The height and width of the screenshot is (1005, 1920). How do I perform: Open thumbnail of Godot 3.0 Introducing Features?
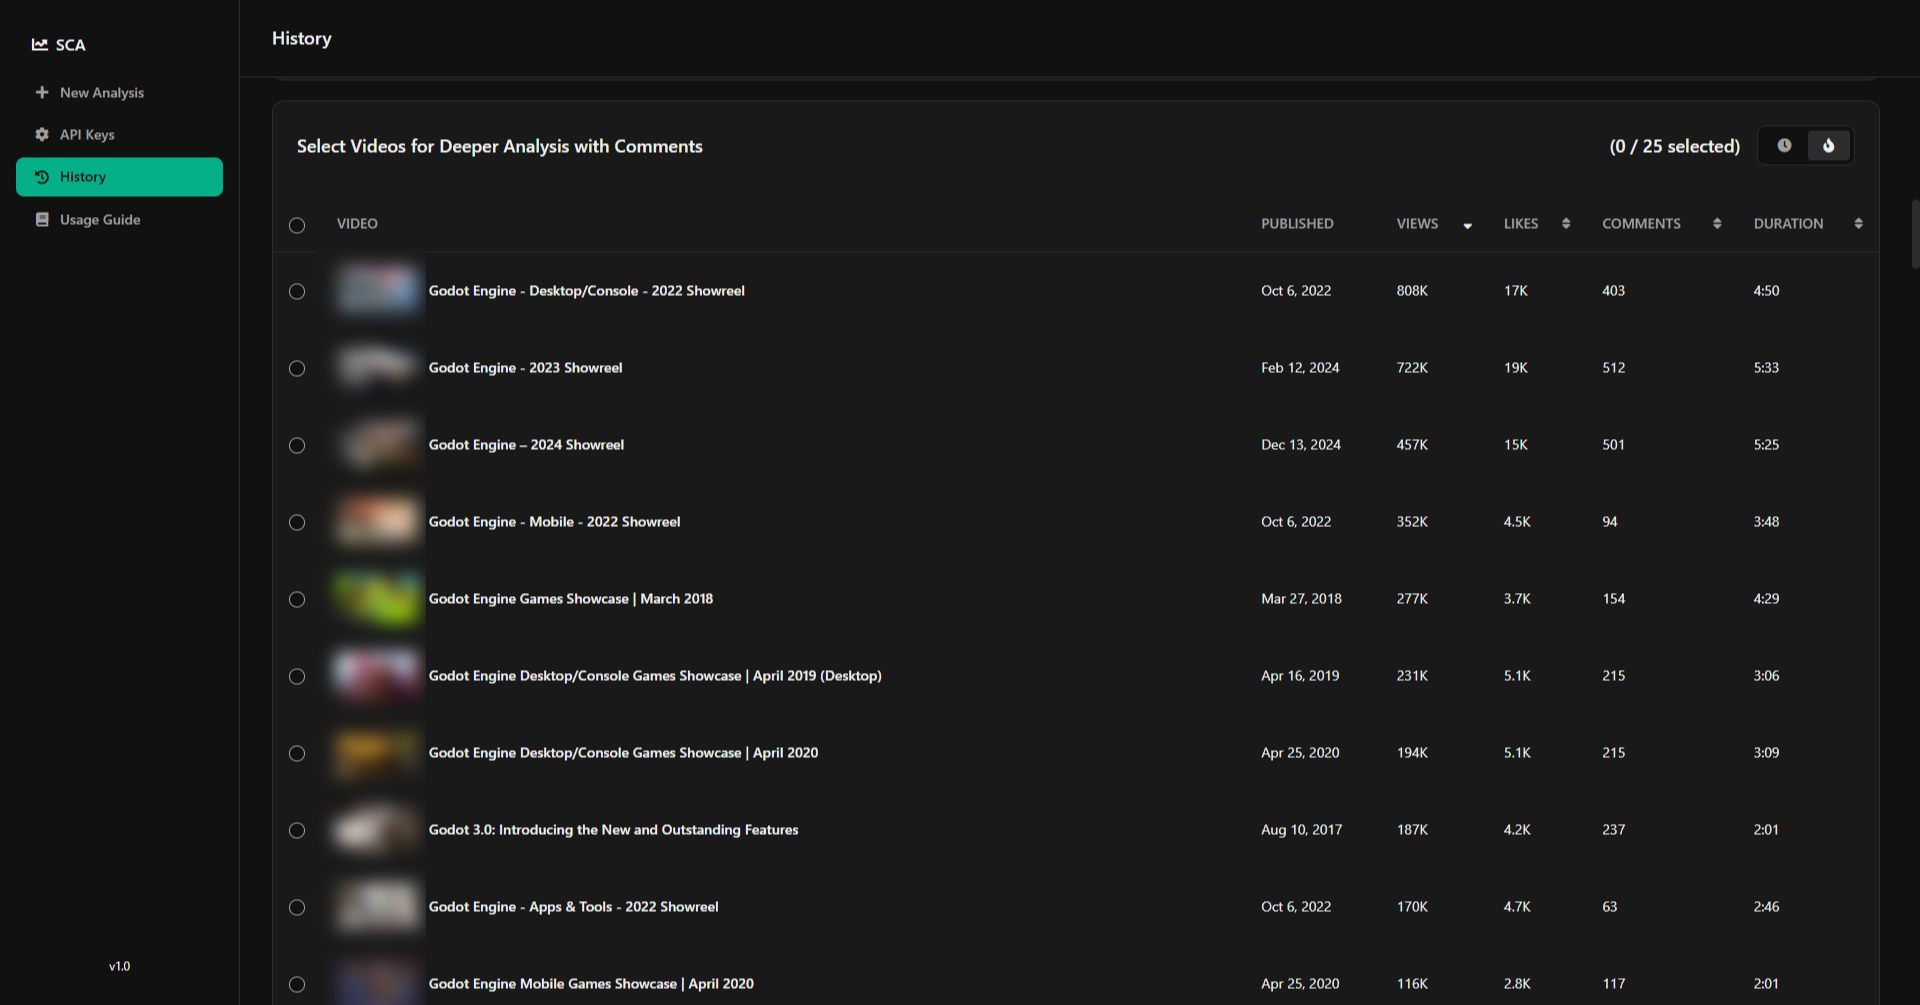pos(377,830)
